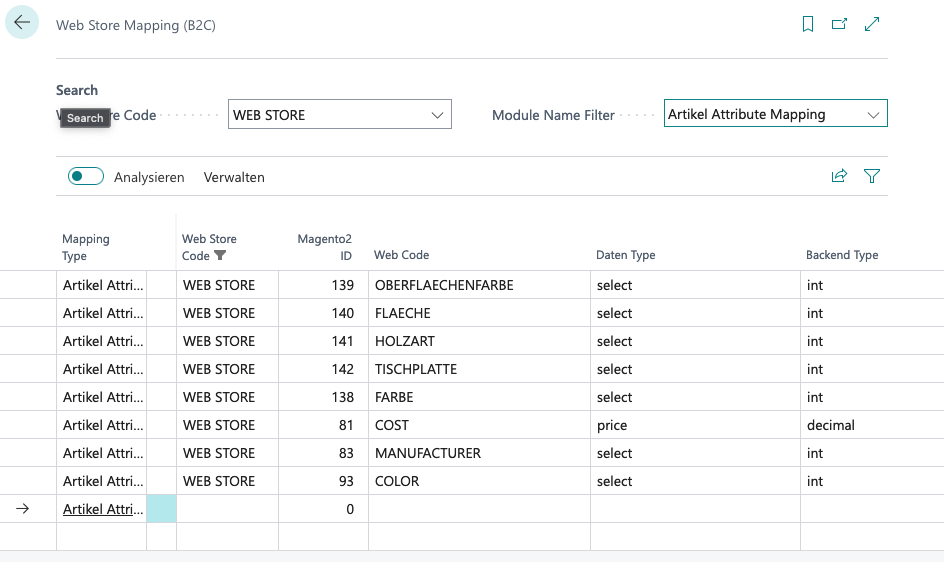Click the bookmark icon
Viewport: 944px width, 562px height.
click(x=808, y=24)
